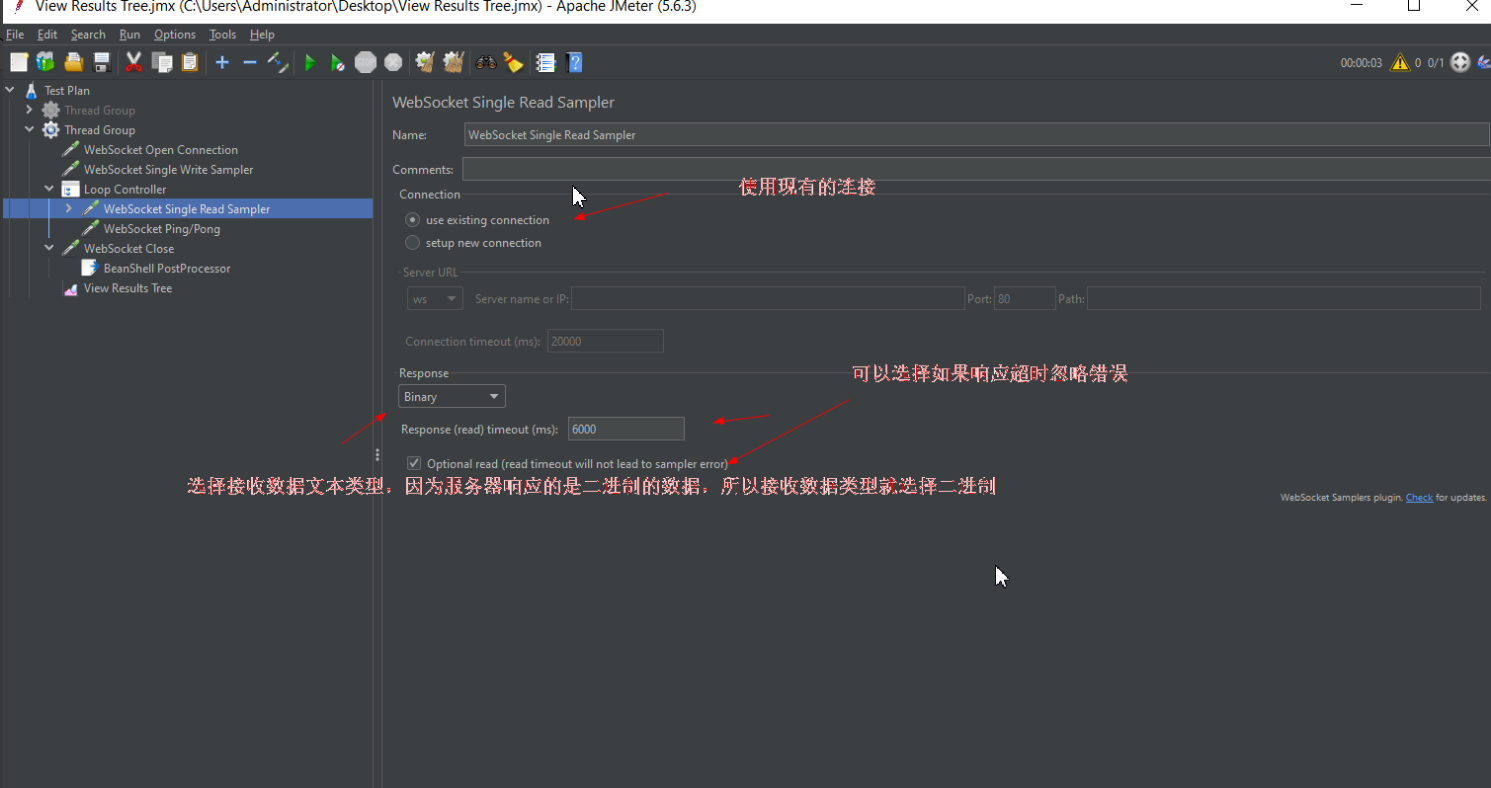Screen dimensions: 1491x788
Task: Click the Path input field
Action: coord(1284,299)
